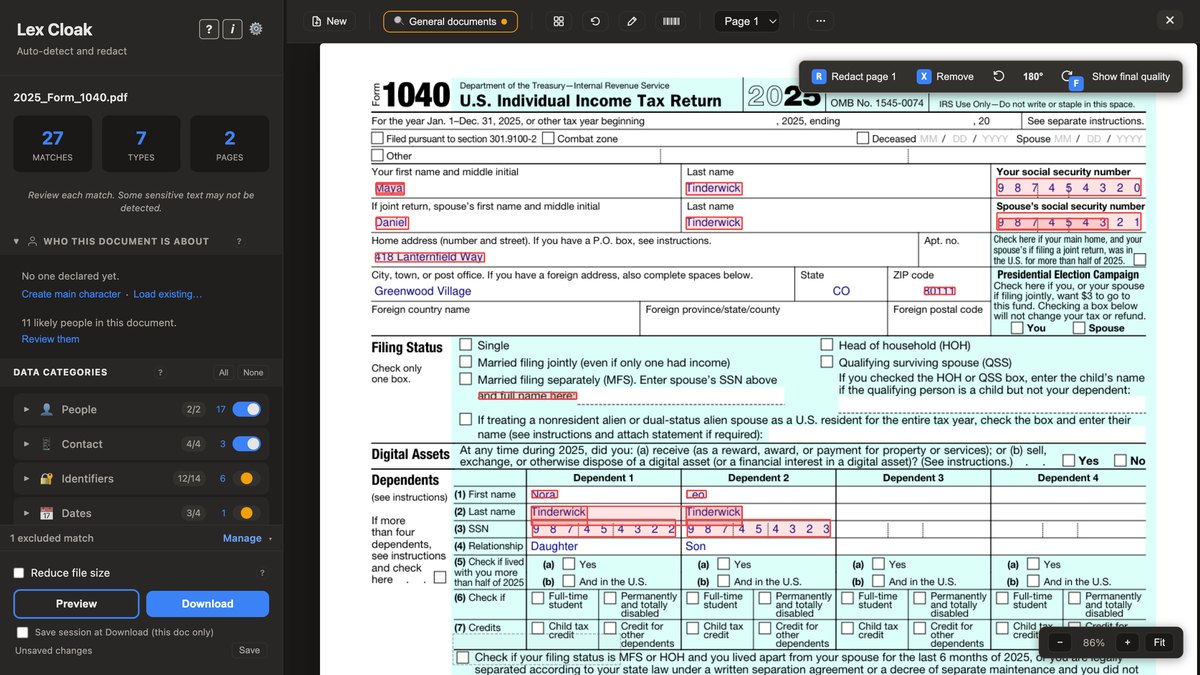This screenshot has height=675, width=1200.
Task: Click the Create main character link
Action: point(71,294)
